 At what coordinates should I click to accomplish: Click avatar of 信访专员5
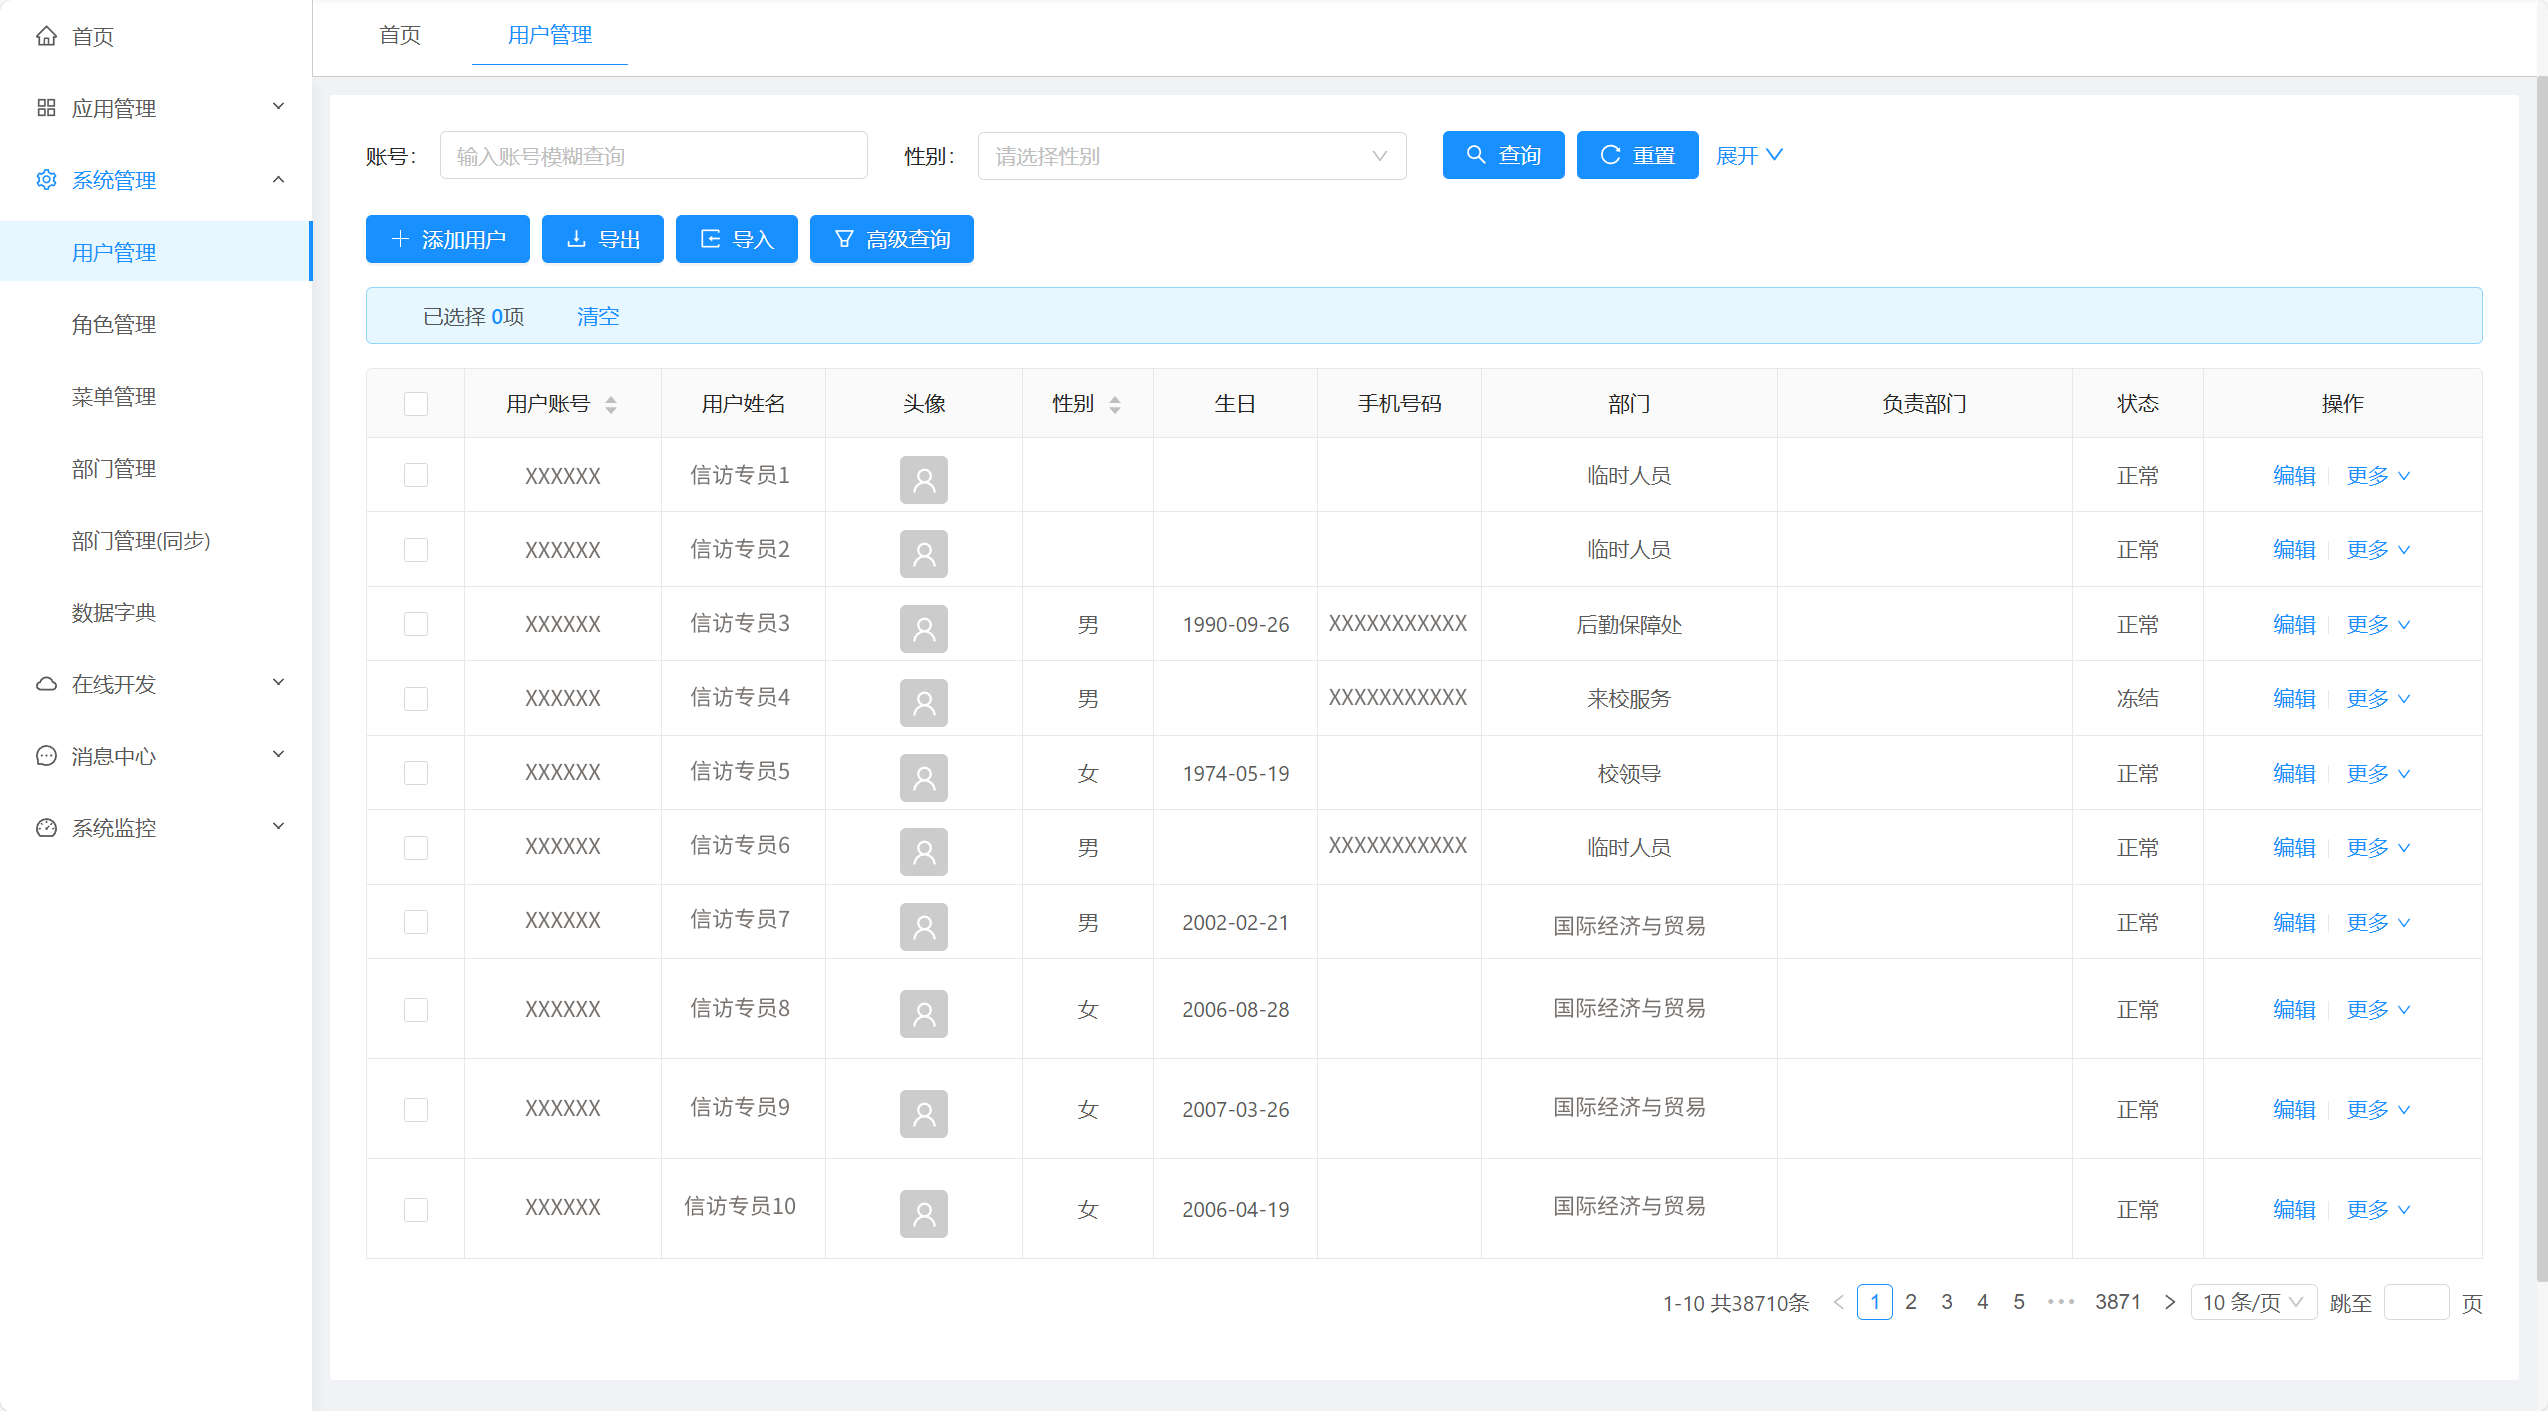923,777
